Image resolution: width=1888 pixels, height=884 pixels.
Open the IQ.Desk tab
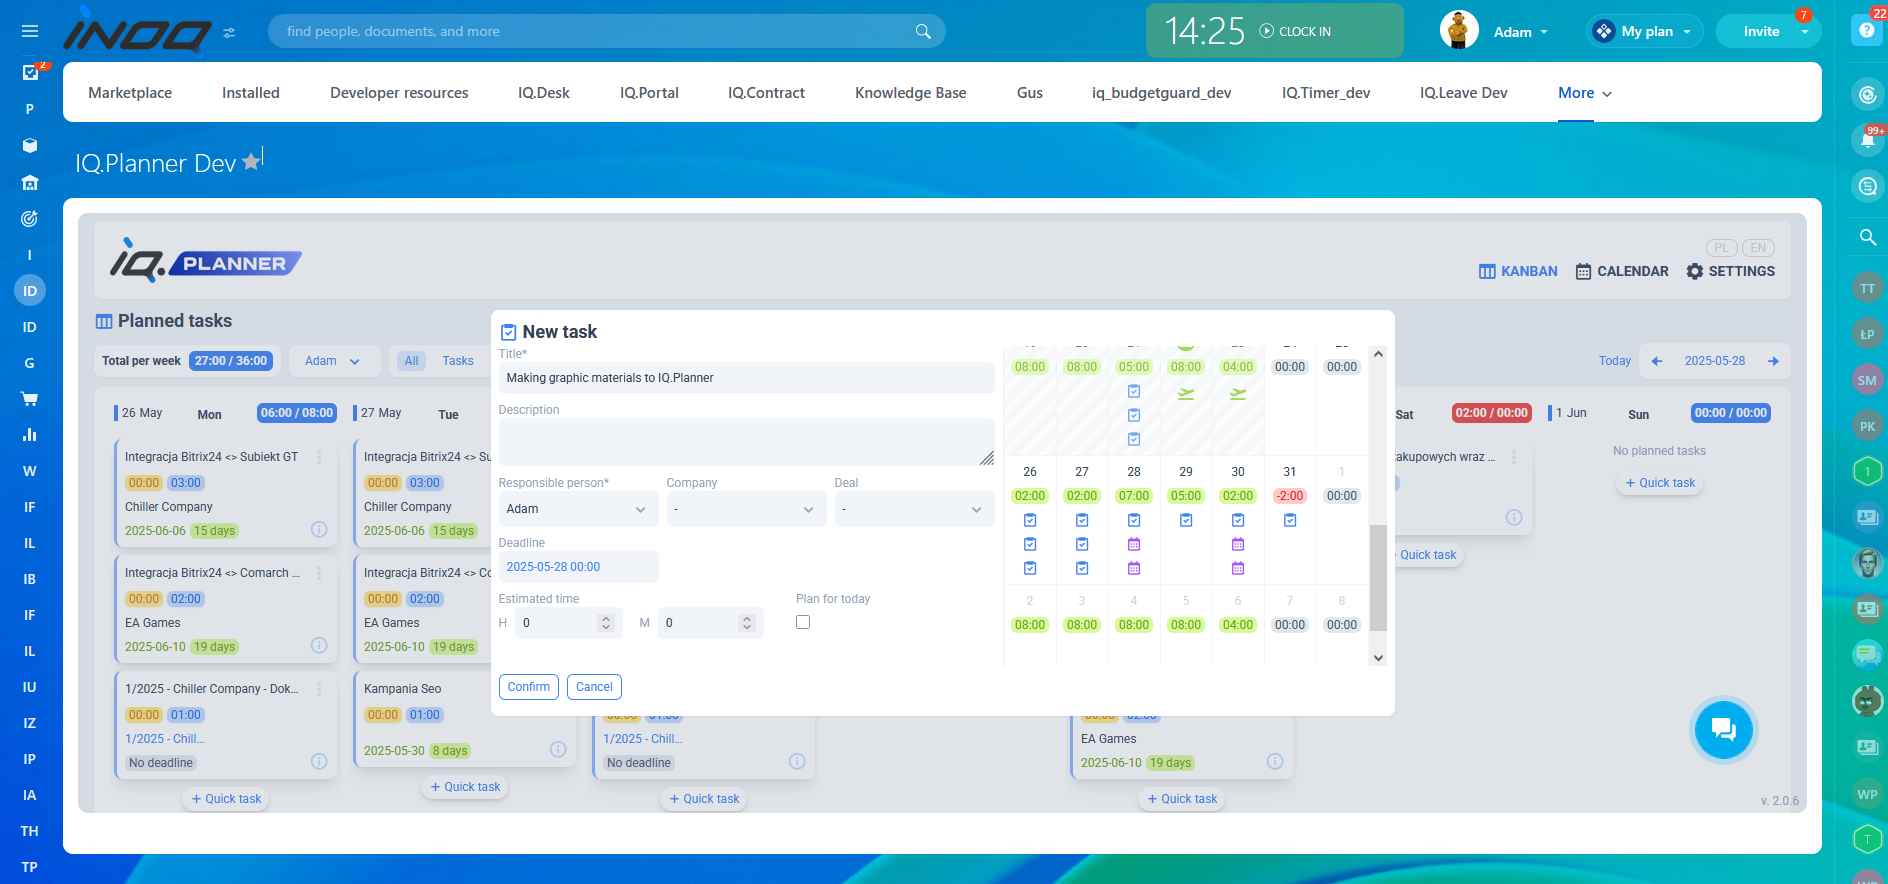point(544,93)
